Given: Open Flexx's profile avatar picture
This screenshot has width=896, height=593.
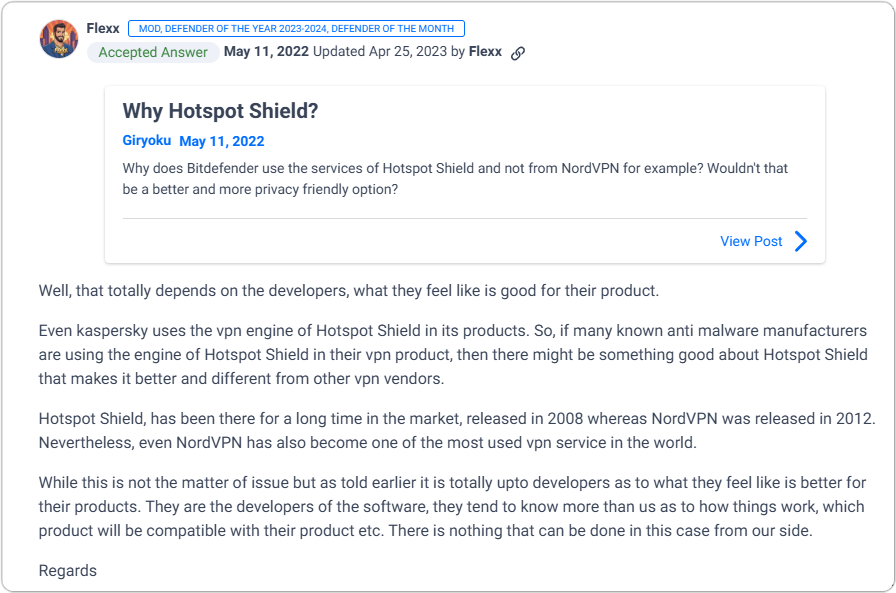Looking at the screenshot, I should click(58, 39).
